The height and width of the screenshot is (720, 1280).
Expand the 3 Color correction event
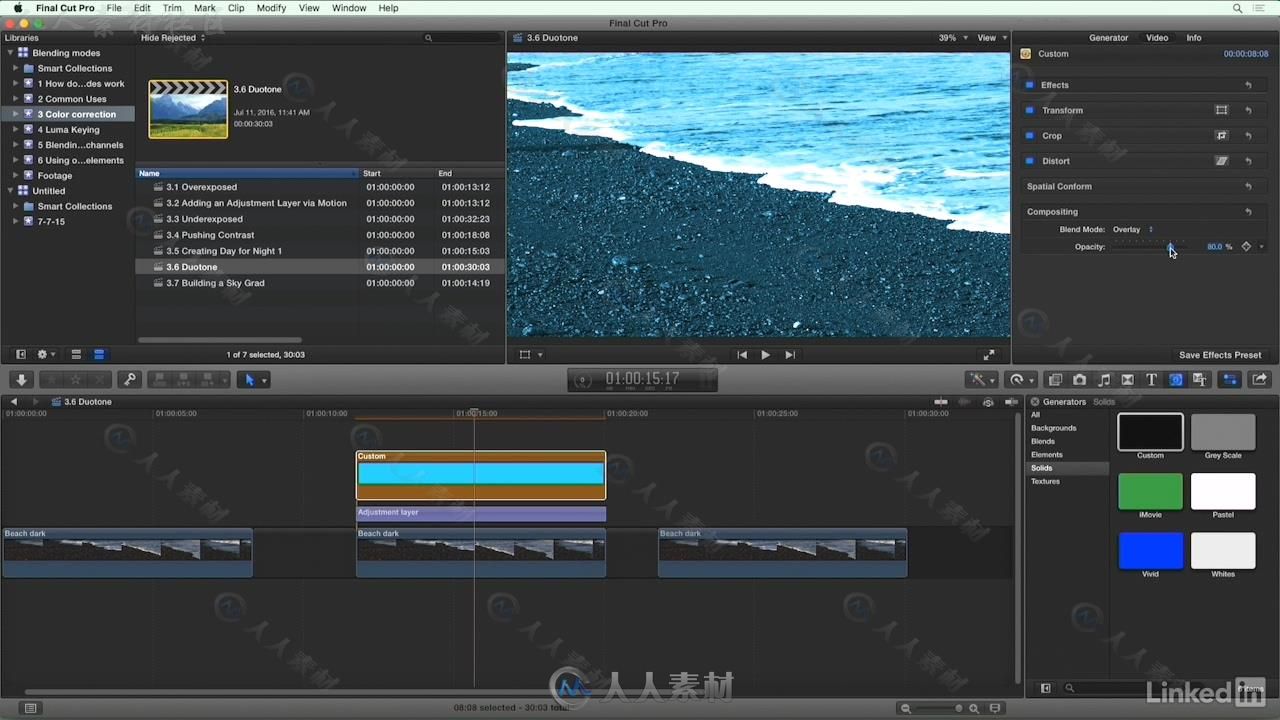16,114
